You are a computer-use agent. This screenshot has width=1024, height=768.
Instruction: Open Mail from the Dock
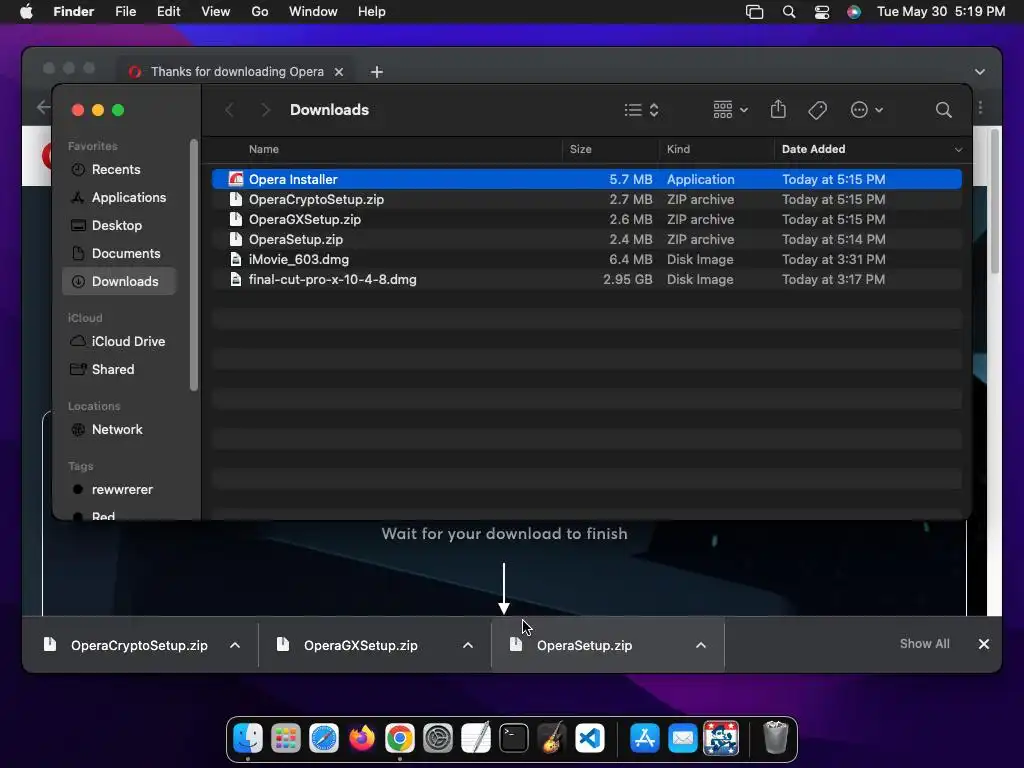(x=682, y=739)
